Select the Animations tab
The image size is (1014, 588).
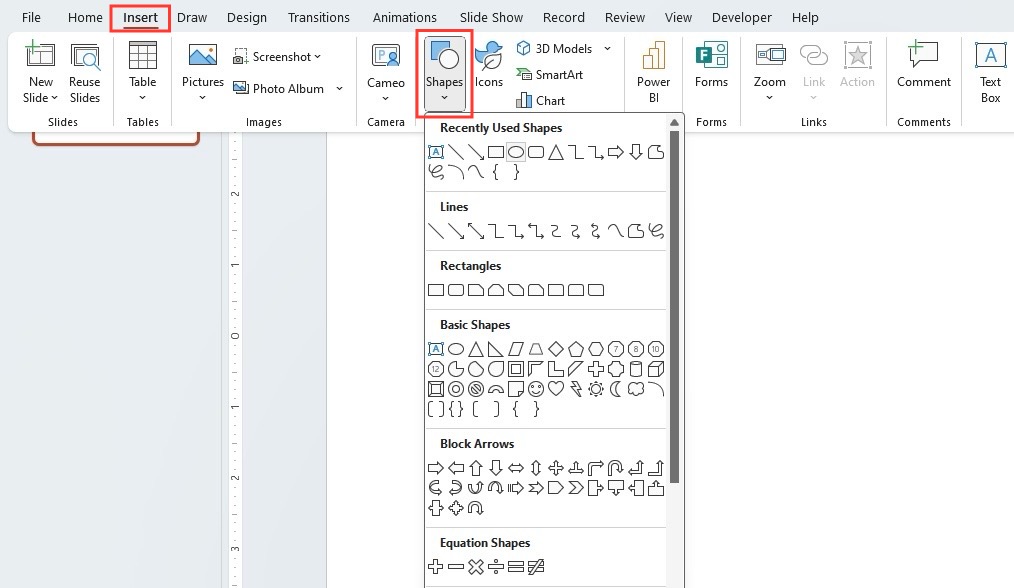coord(404,17)
